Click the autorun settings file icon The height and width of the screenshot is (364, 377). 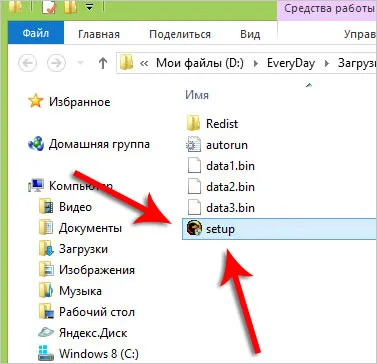pos(193,145)
